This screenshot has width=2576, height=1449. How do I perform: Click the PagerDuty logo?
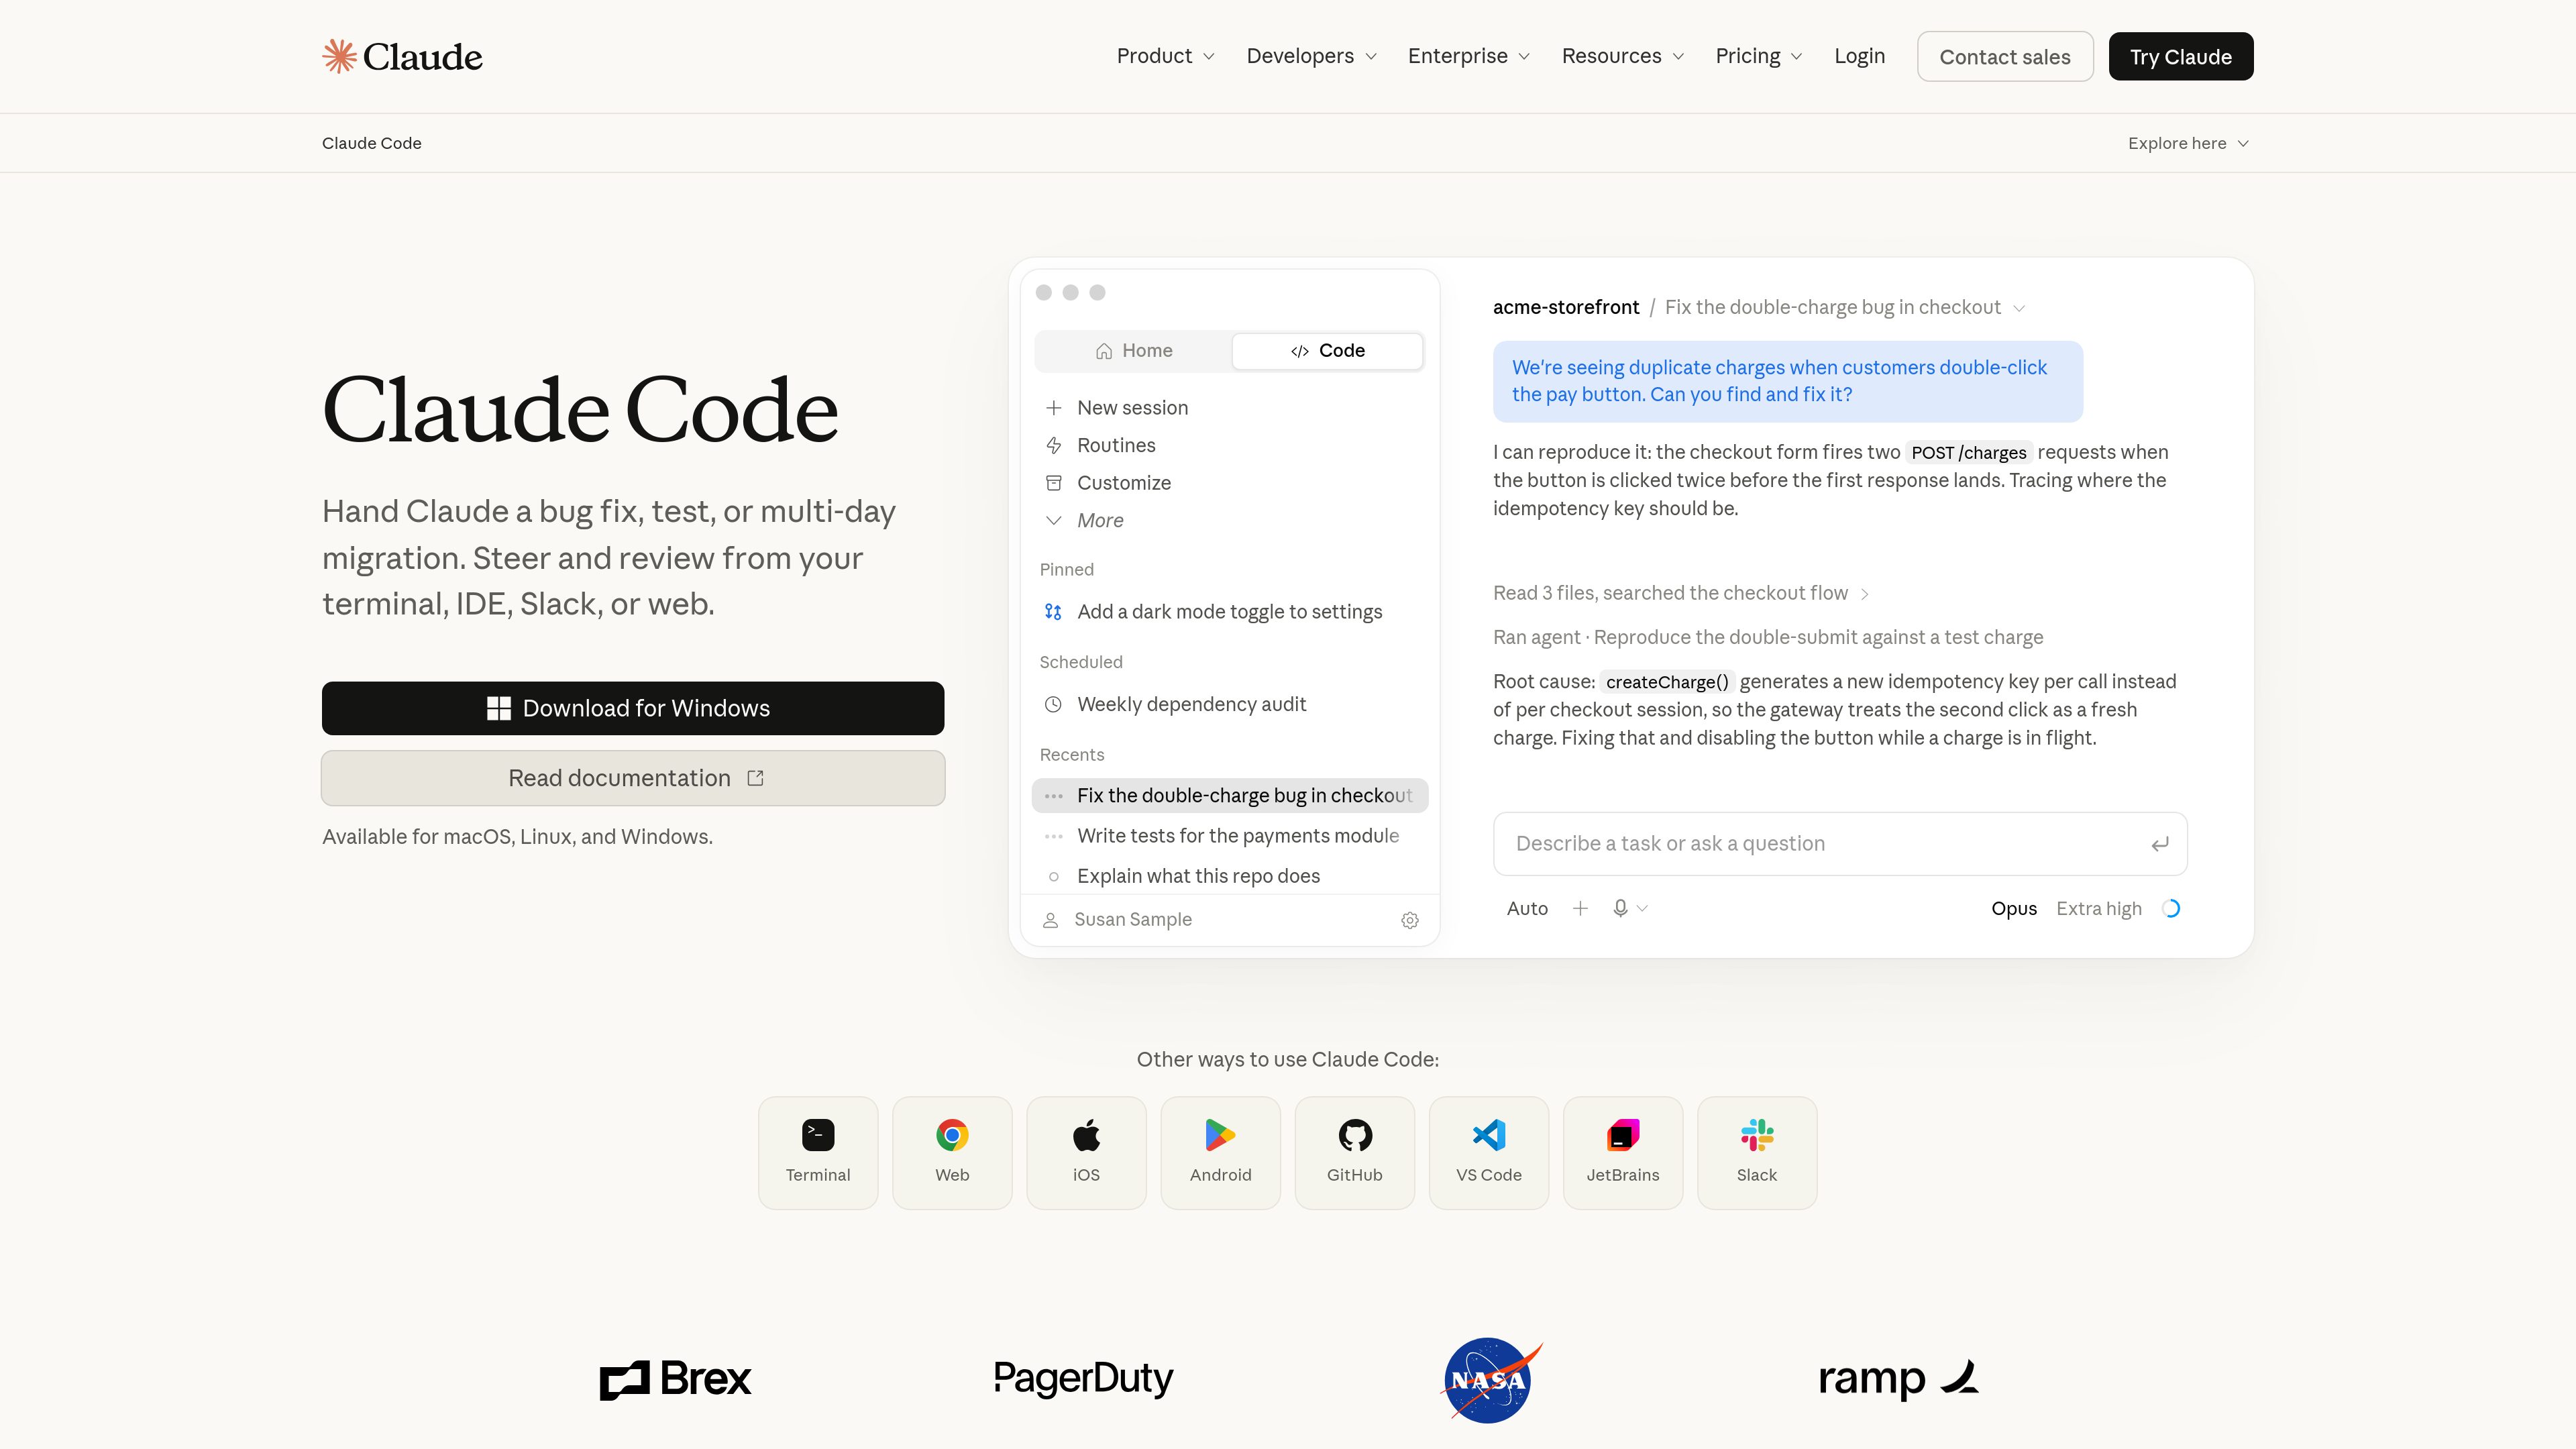point(1083,1379)
